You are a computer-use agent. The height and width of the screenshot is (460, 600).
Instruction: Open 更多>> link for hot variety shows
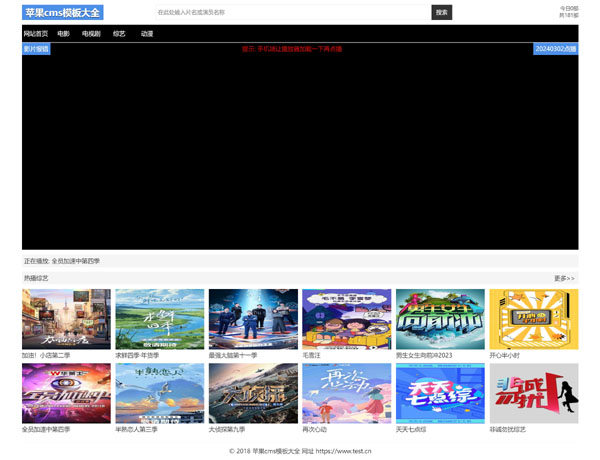pyautogui.click(x=564, y=278)
